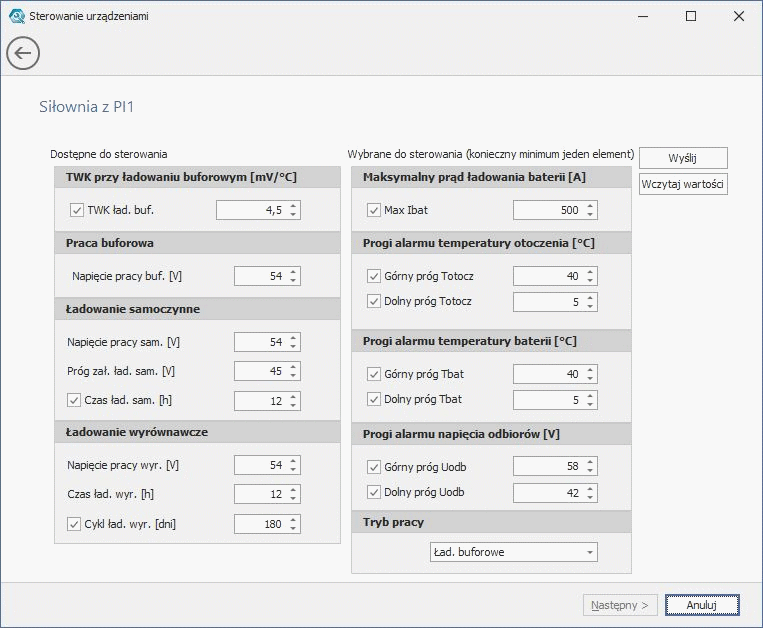The image size is (763, 628).
Task: Toggle Górny próg Totocz checkbox
Action: pyautogui.click(x=374, y=276)
